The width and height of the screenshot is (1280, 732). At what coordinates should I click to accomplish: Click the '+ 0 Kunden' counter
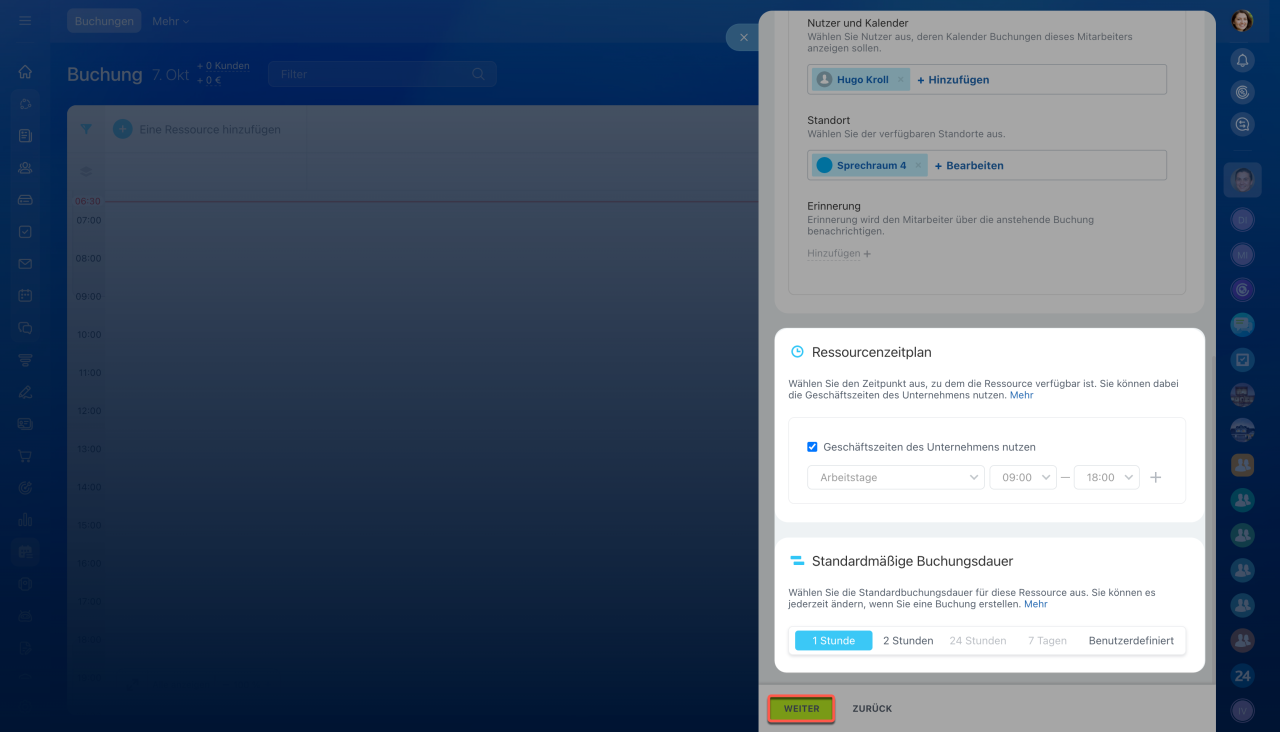coord(223,66)
